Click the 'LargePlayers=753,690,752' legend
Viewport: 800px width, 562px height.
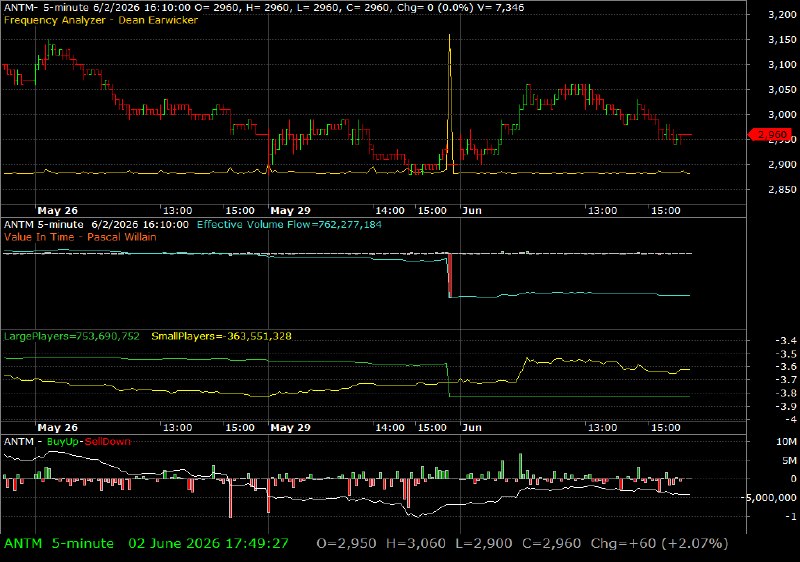click(71, 336)
